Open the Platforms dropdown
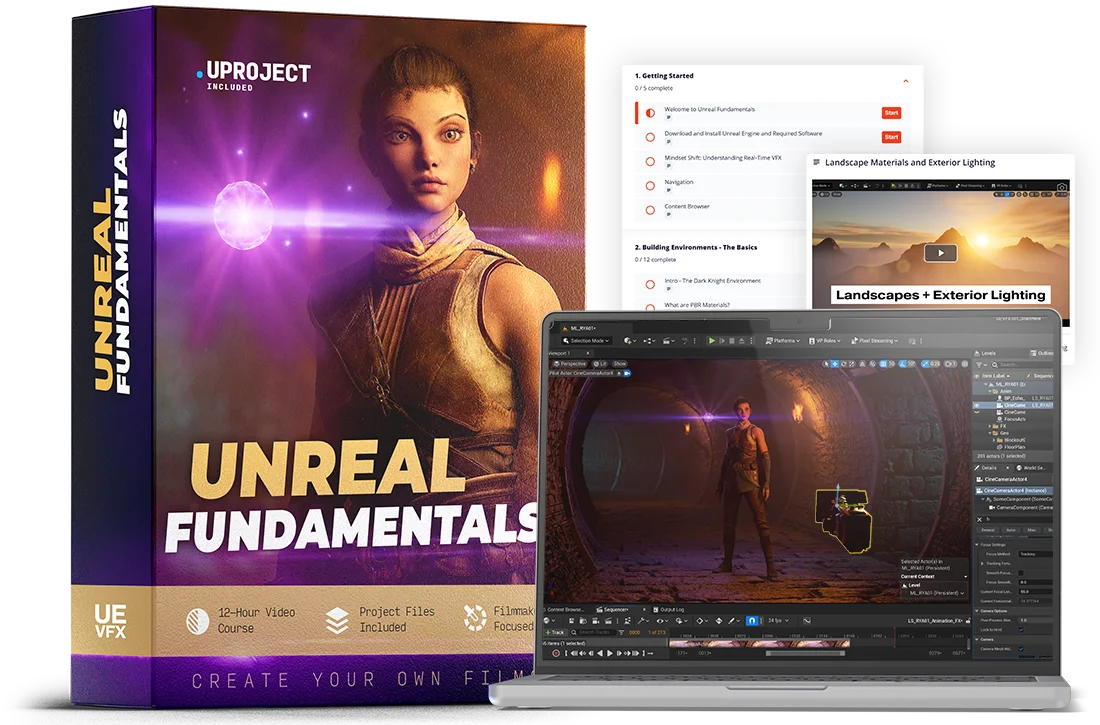 point(783,341)
